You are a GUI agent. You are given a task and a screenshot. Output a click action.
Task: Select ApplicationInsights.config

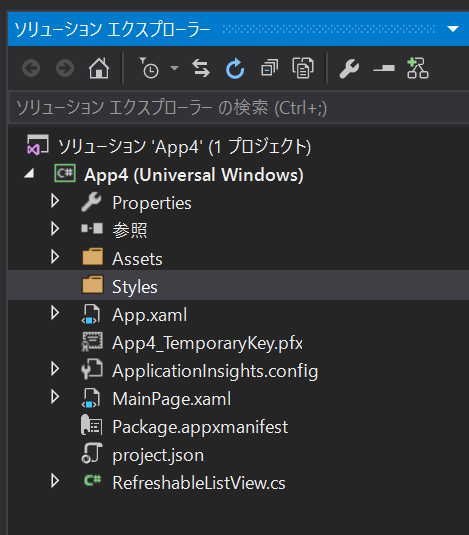point(215,371)
